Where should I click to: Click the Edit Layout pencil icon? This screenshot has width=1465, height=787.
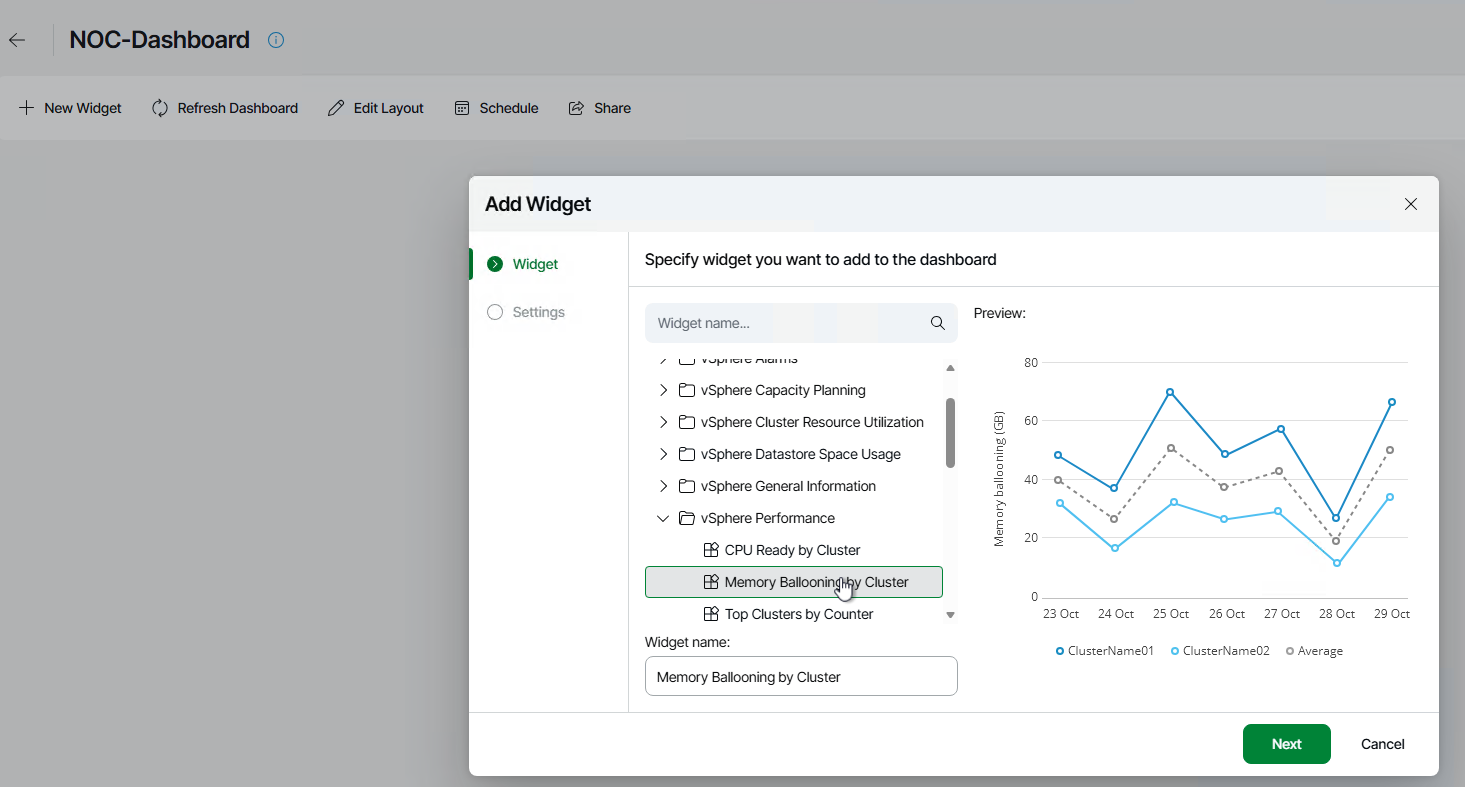[336, 108]
